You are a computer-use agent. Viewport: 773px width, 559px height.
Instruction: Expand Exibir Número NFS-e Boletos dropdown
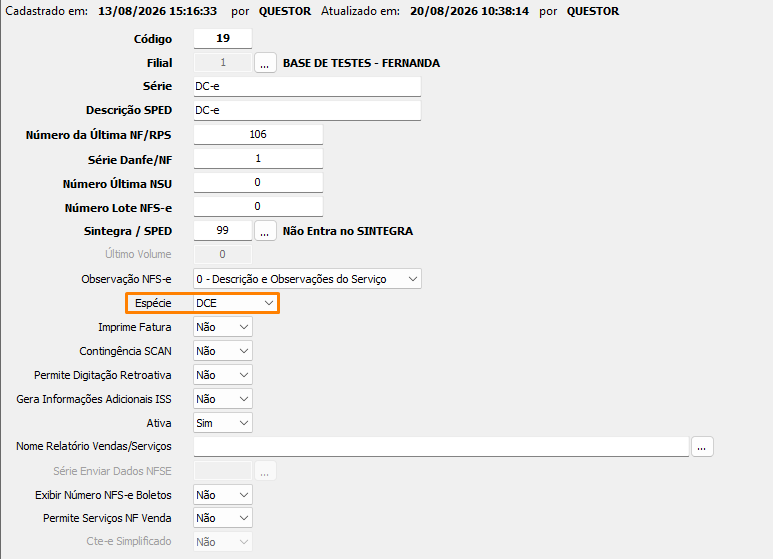pos(223,495)
